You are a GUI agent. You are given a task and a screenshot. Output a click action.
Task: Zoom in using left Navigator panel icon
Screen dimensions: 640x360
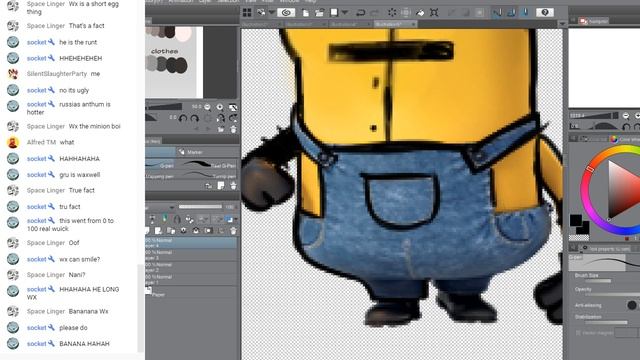(x=220, y=107)
